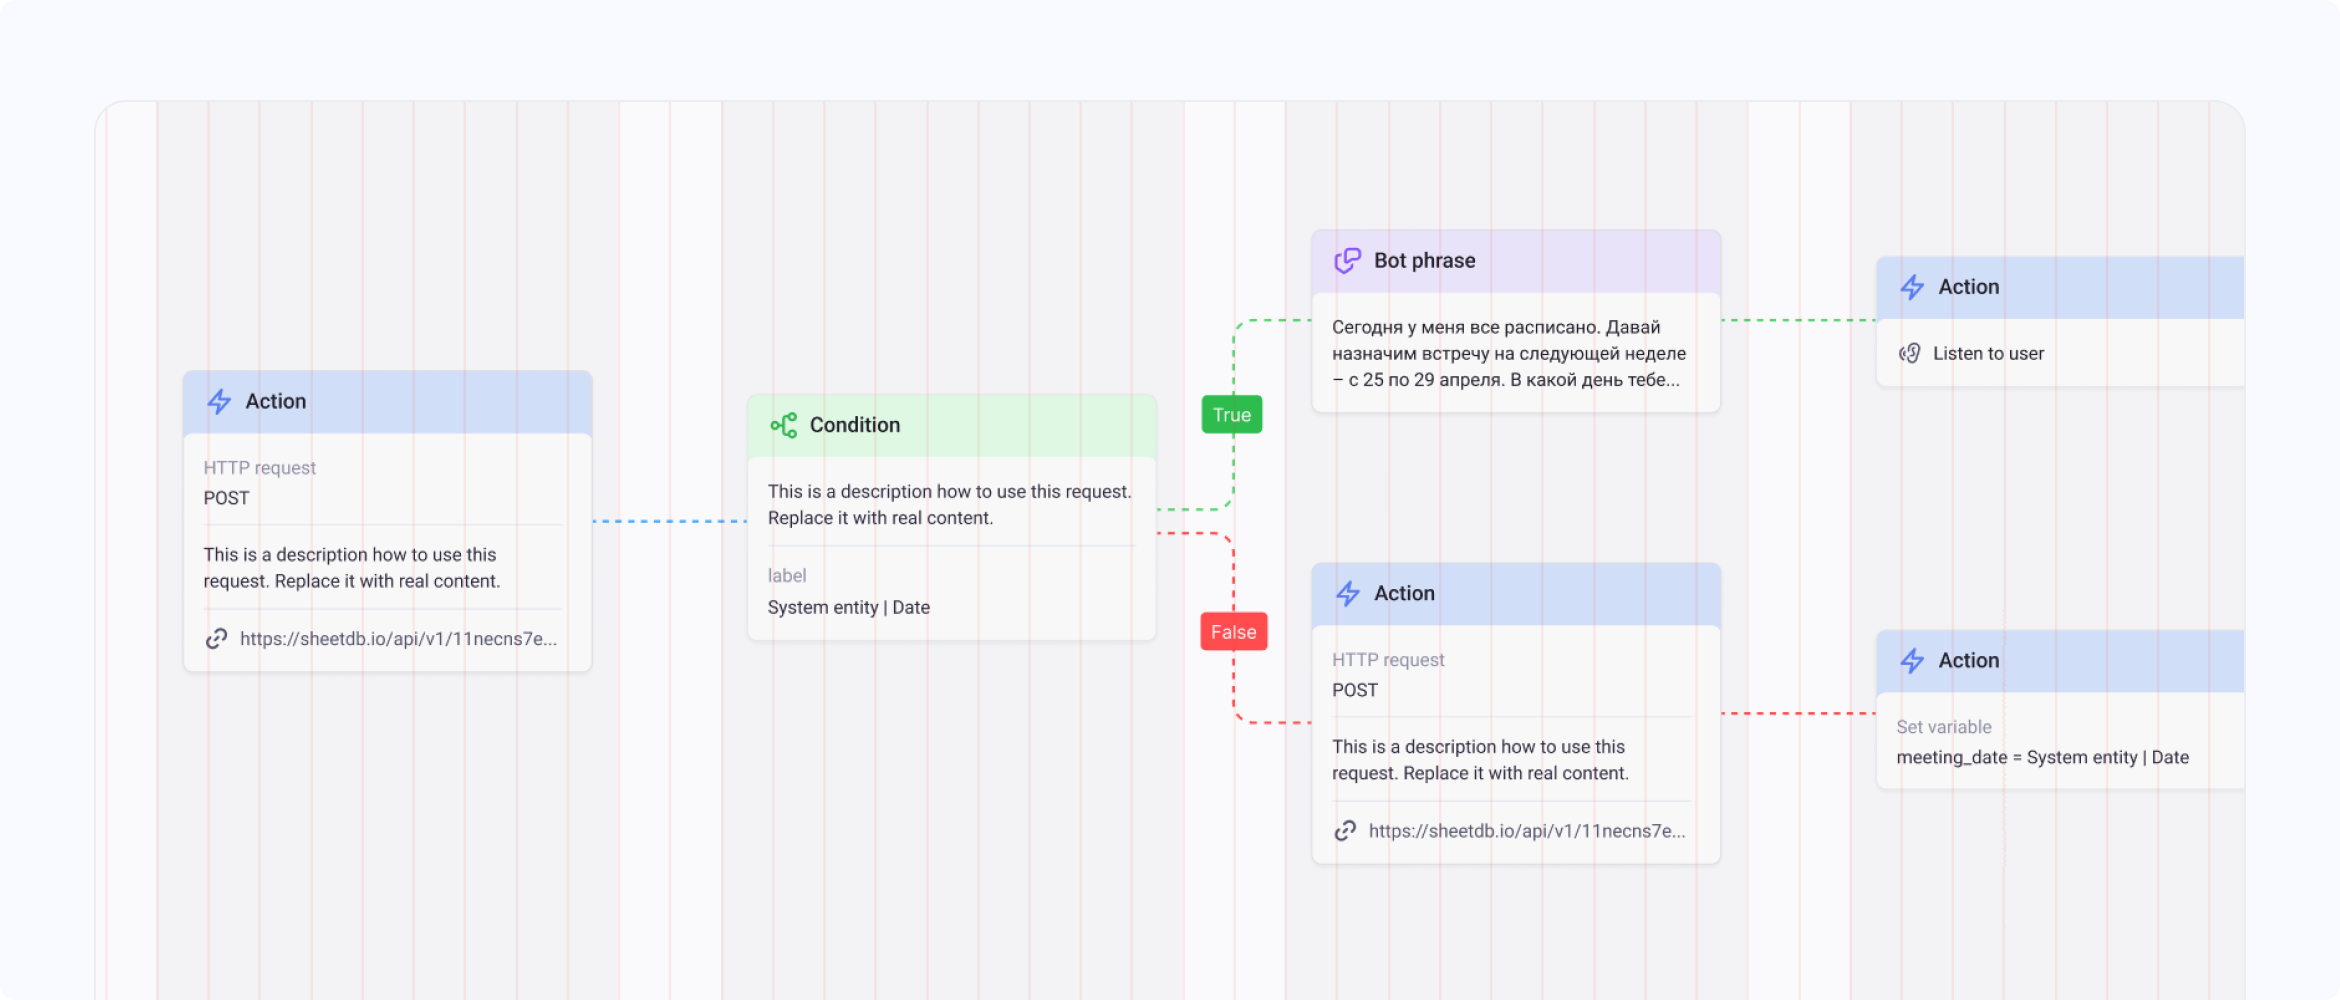The image size is (2340, 1000).
Task: Click the lightning icon on the False-branch Action node
Action: (x=1348, y=594)
